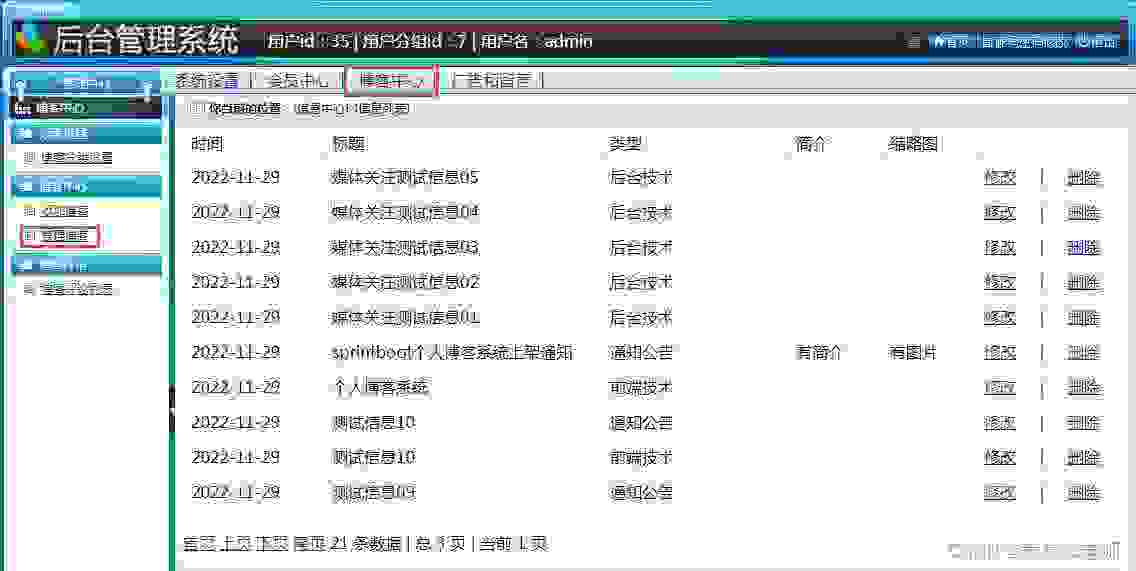The height and width of the screenshot is (571, 1136).
Task: Click 修改 for springboot个人博客系统上架通知
Action: 1000,352
